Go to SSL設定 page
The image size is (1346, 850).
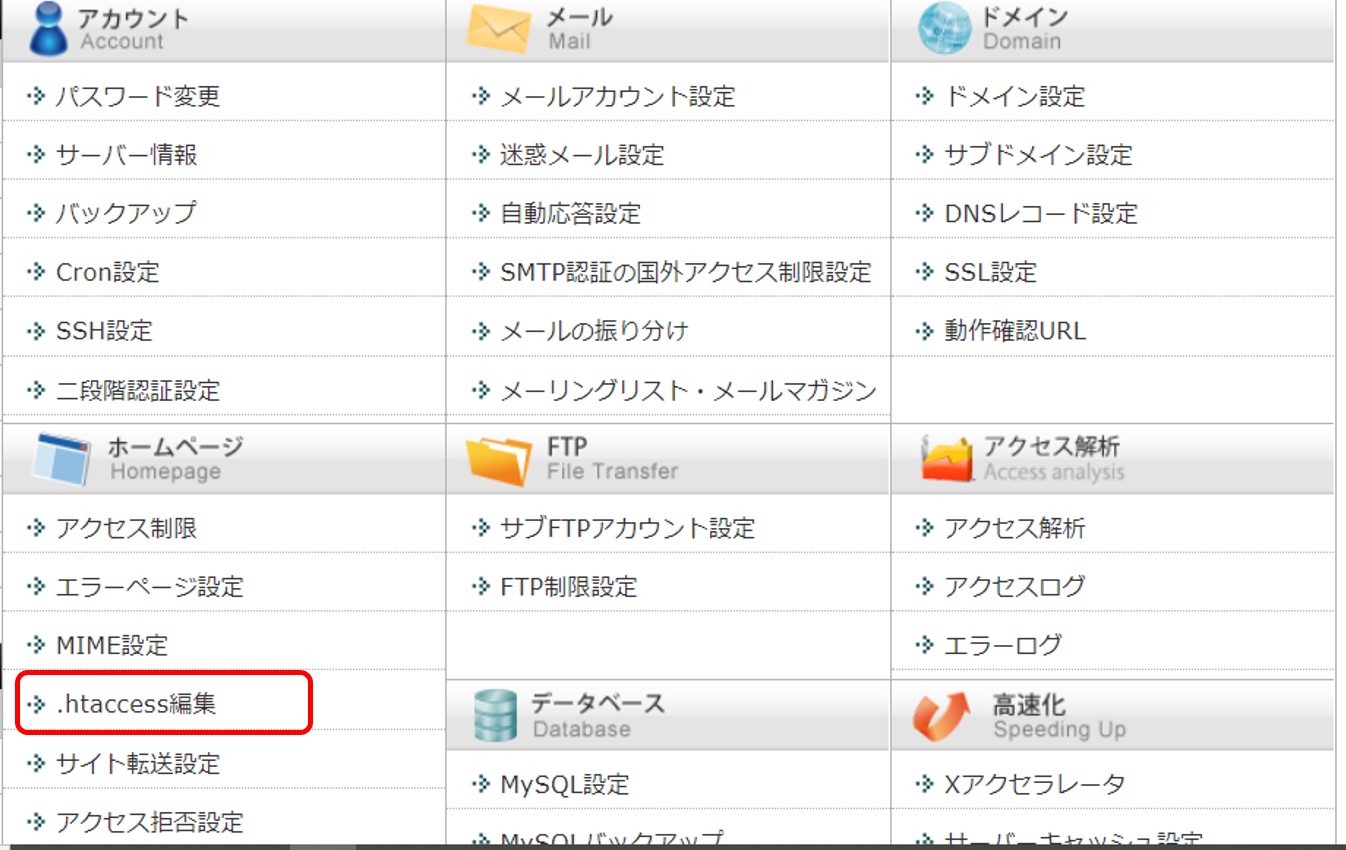(x=990, y=272)
